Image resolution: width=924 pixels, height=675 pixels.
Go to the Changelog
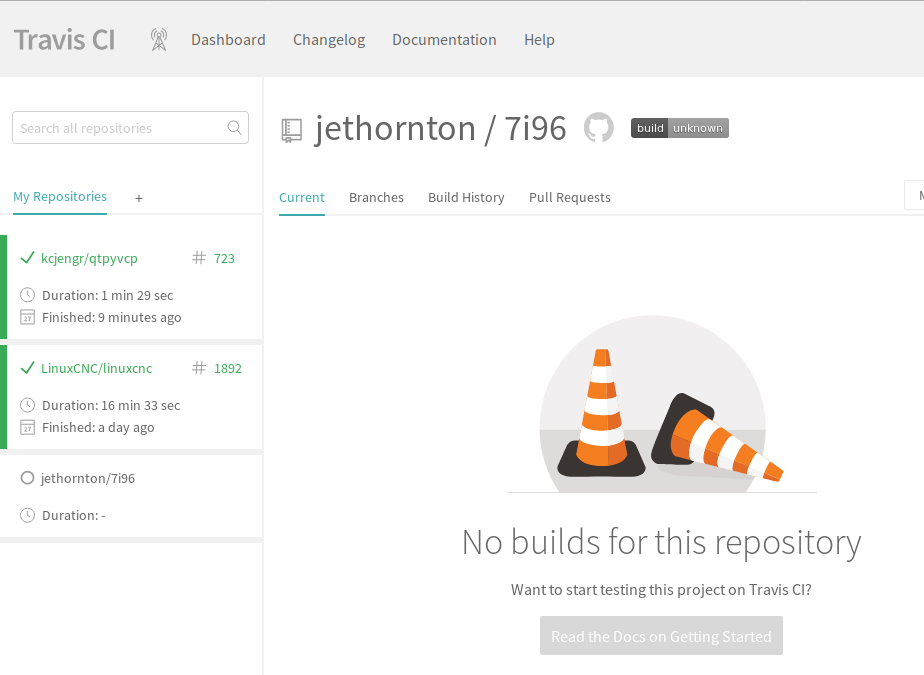(x=329, y=39)
